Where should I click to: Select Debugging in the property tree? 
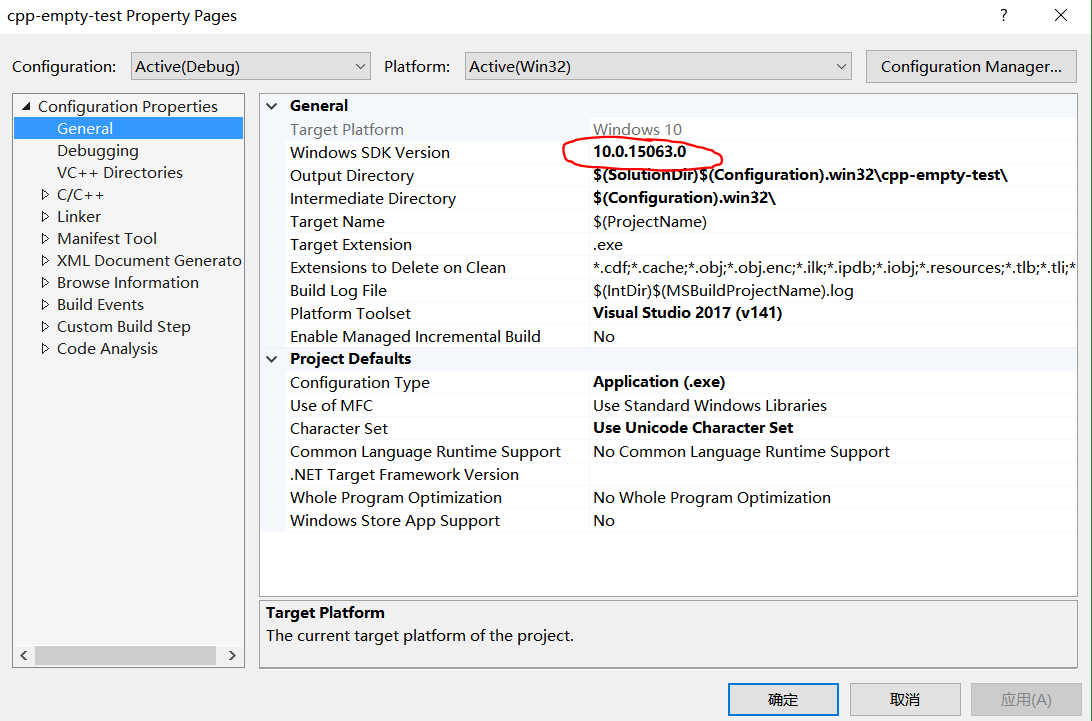click(x=98, y=151)
